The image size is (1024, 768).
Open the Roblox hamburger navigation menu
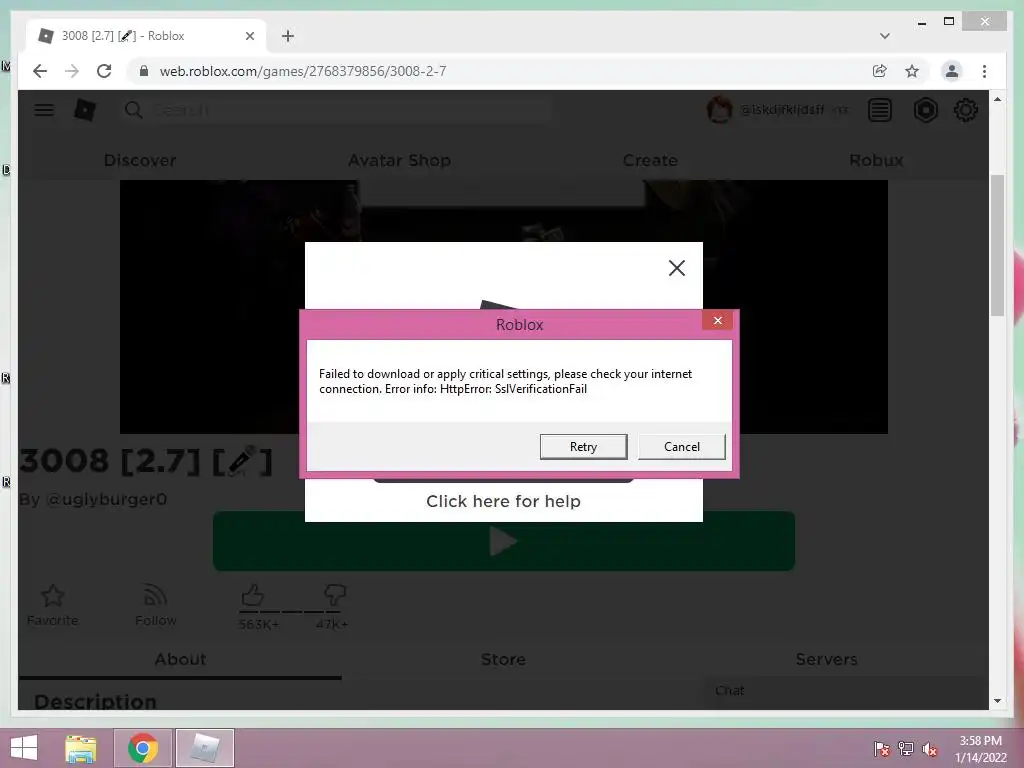pyautogui.click(x=44, y=110)
